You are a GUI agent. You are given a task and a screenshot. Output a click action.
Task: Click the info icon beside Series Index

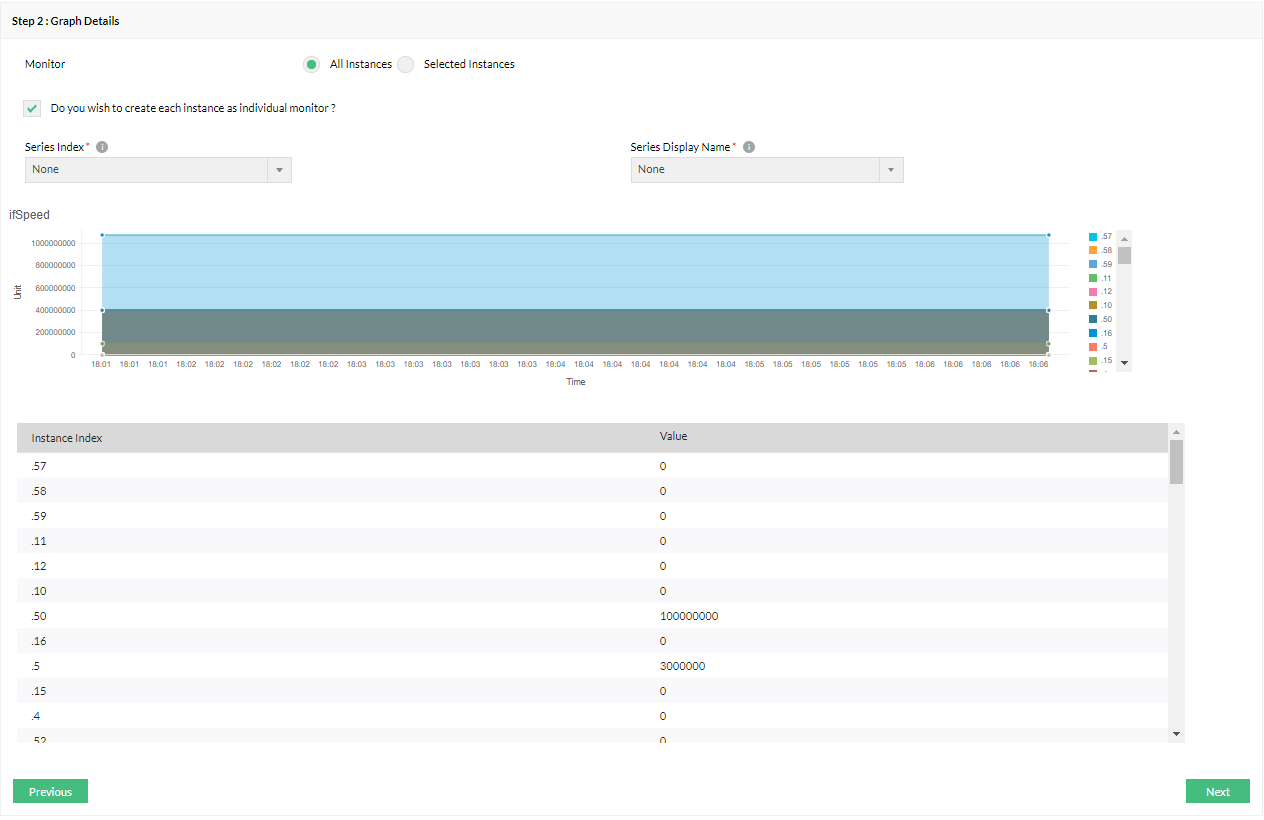pyautogui.click(x=102, y=147)
